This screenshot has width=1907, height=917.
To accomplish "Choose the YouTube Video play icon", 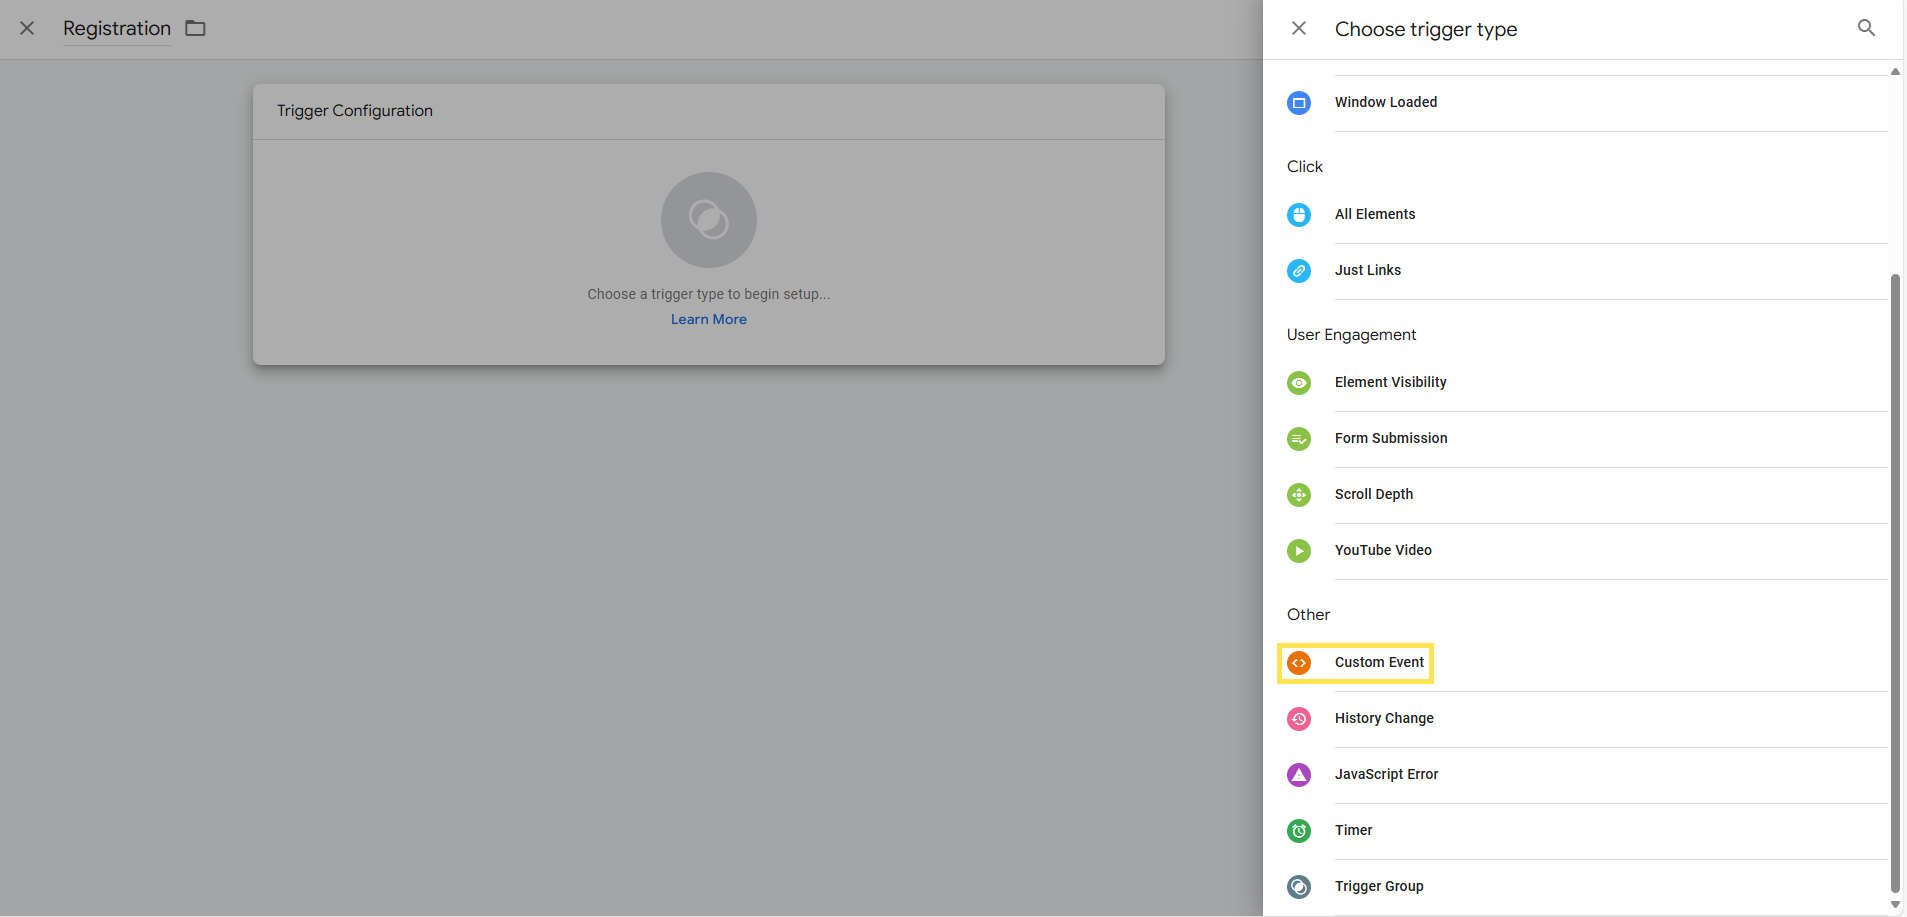I will [x=1298, y=551].
